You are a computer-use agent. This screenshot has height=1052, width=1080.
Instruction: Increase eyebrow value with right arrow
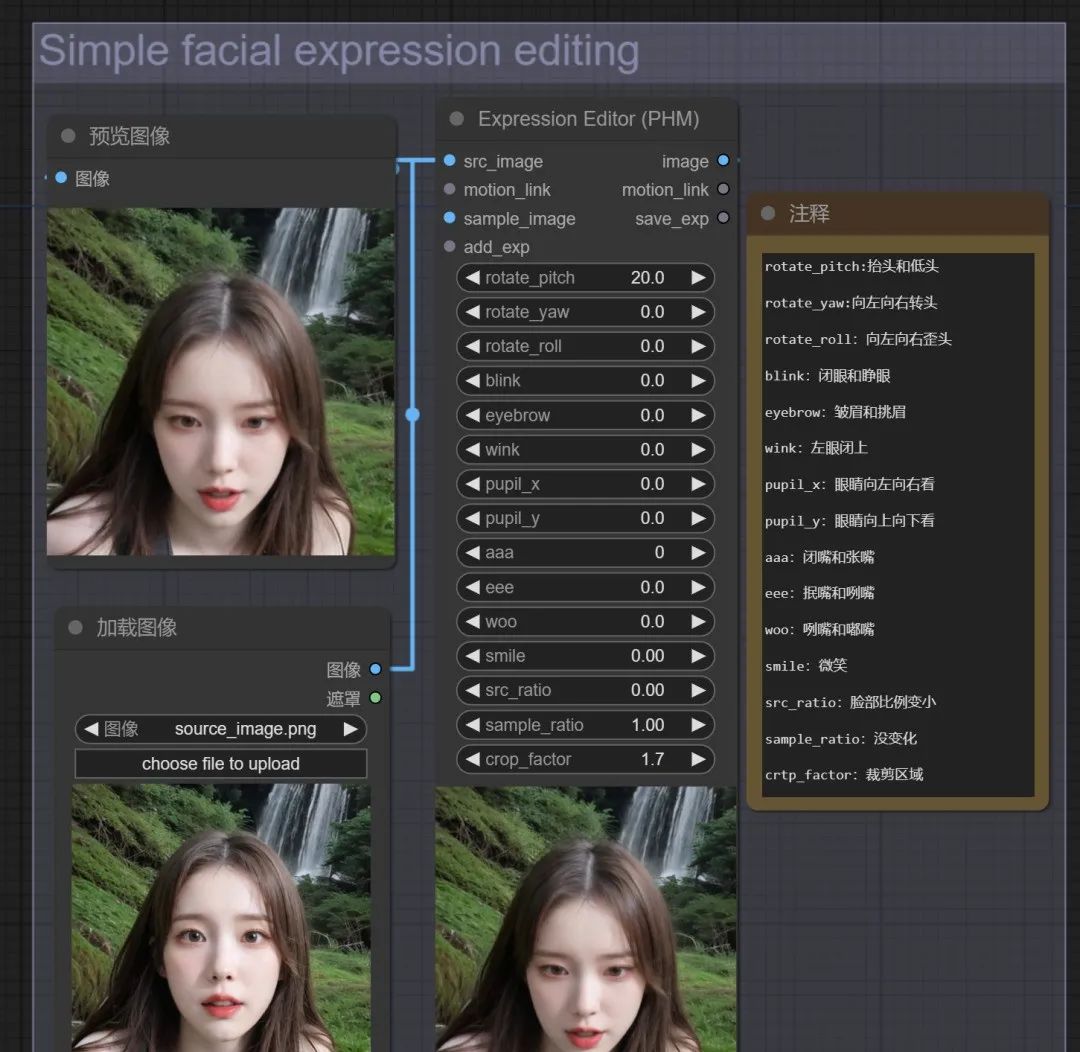tap(698, 415)
